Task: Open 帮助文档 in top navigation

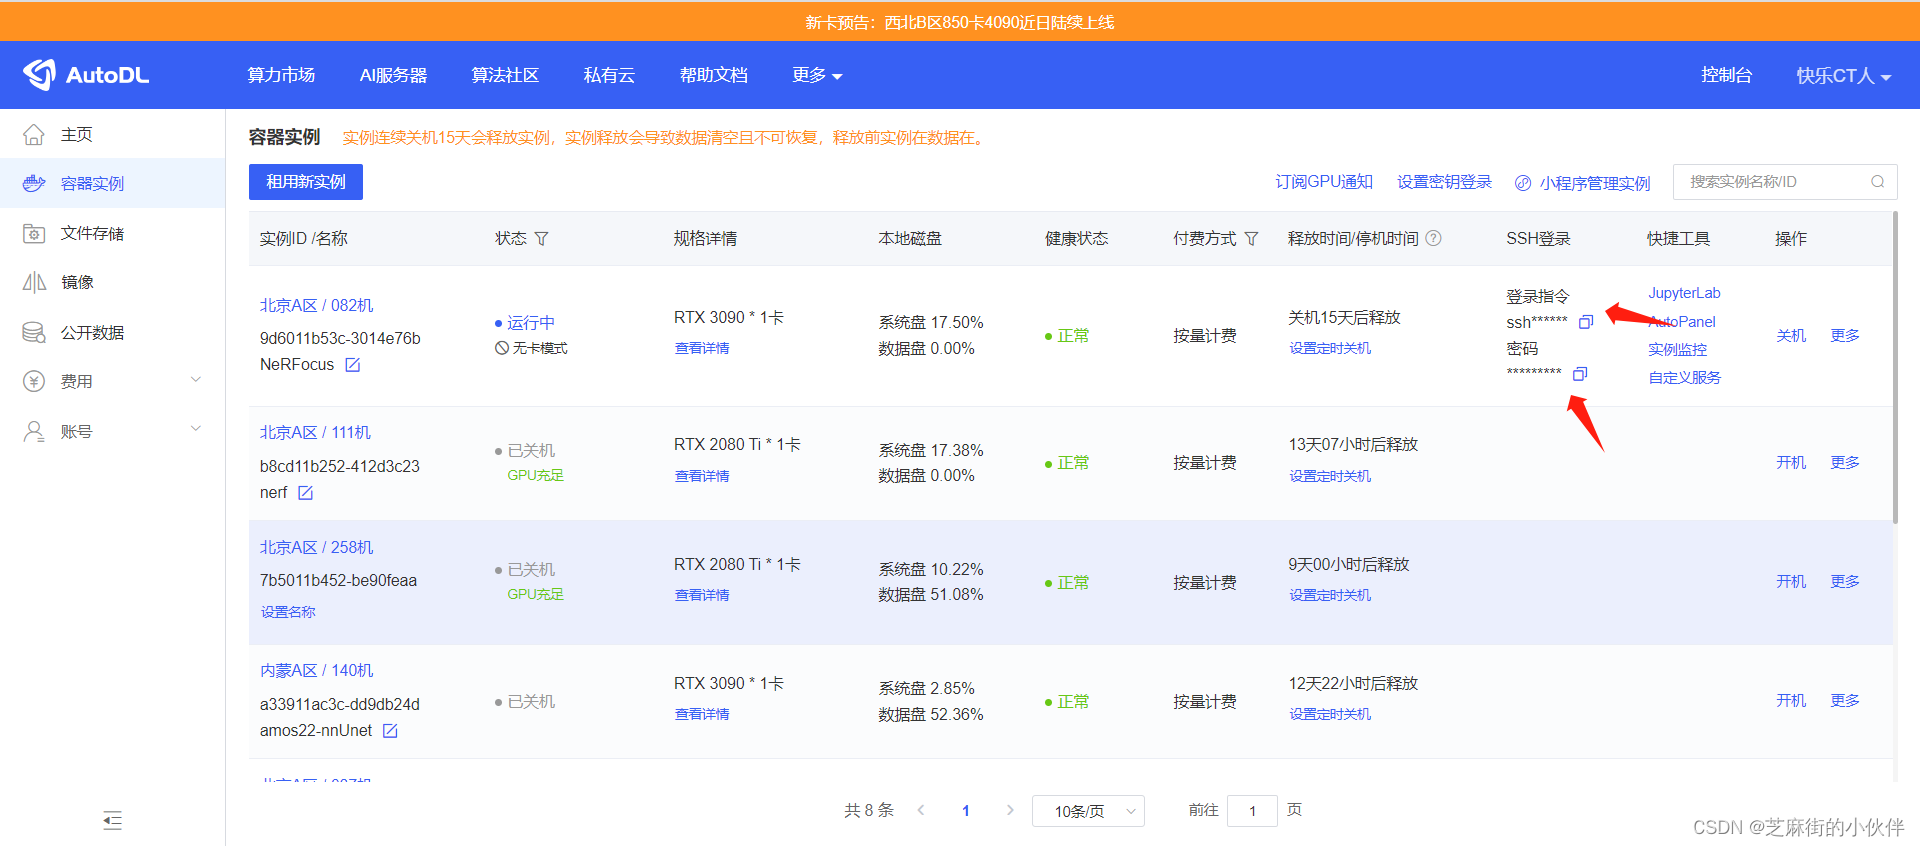Action: click(713, 75)
